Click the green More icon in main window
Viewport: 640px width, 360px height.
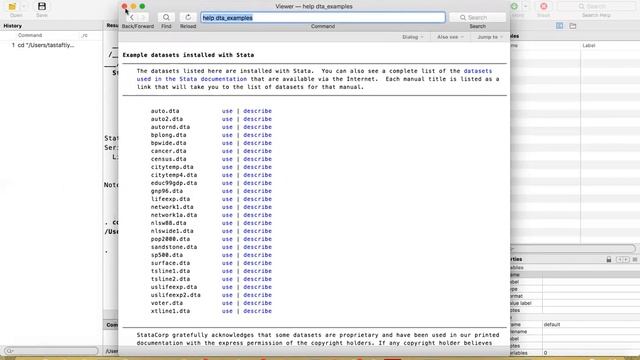point(514,6)
